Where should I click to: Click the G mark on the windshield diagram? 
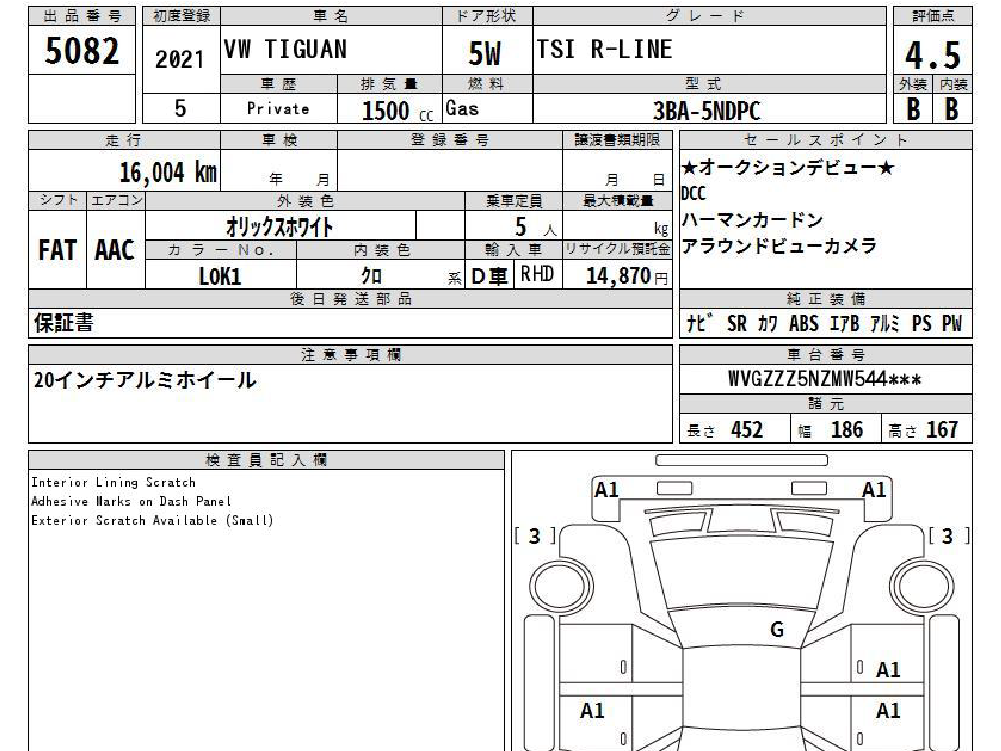coord(777,630)
